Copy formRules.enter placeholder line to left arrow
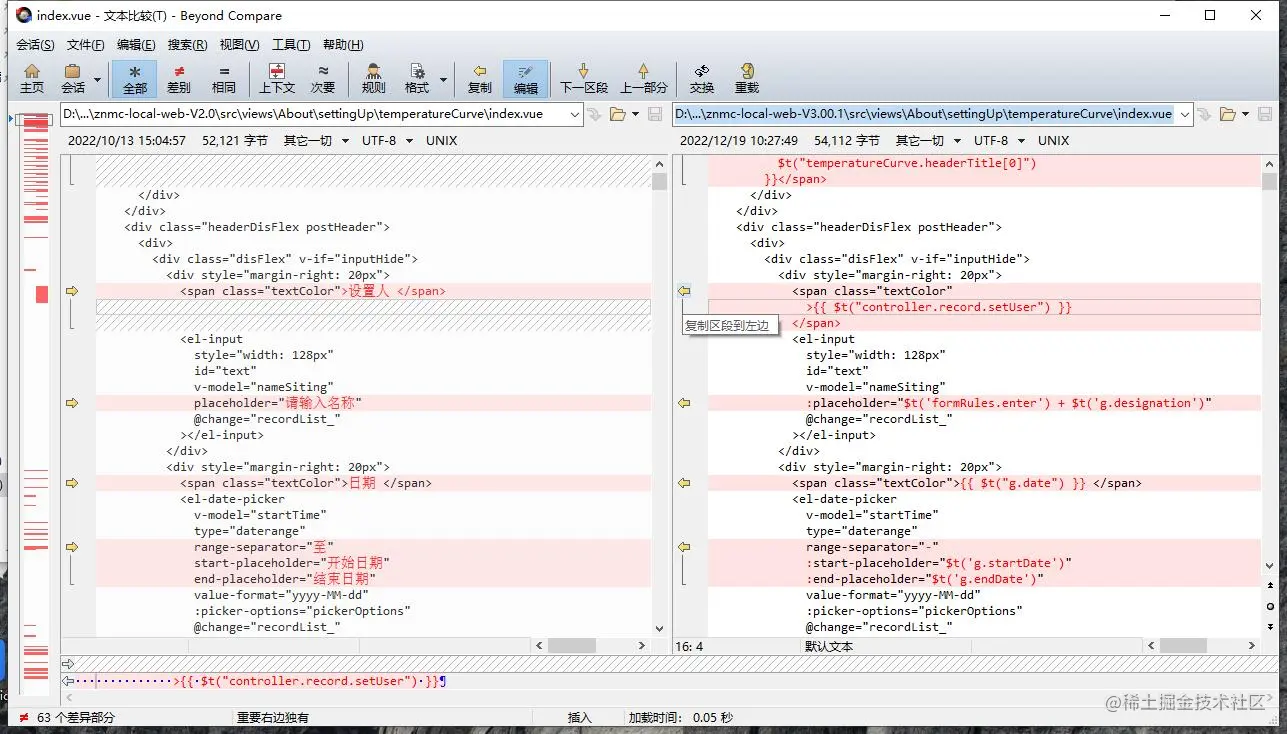 coord(684,403)
